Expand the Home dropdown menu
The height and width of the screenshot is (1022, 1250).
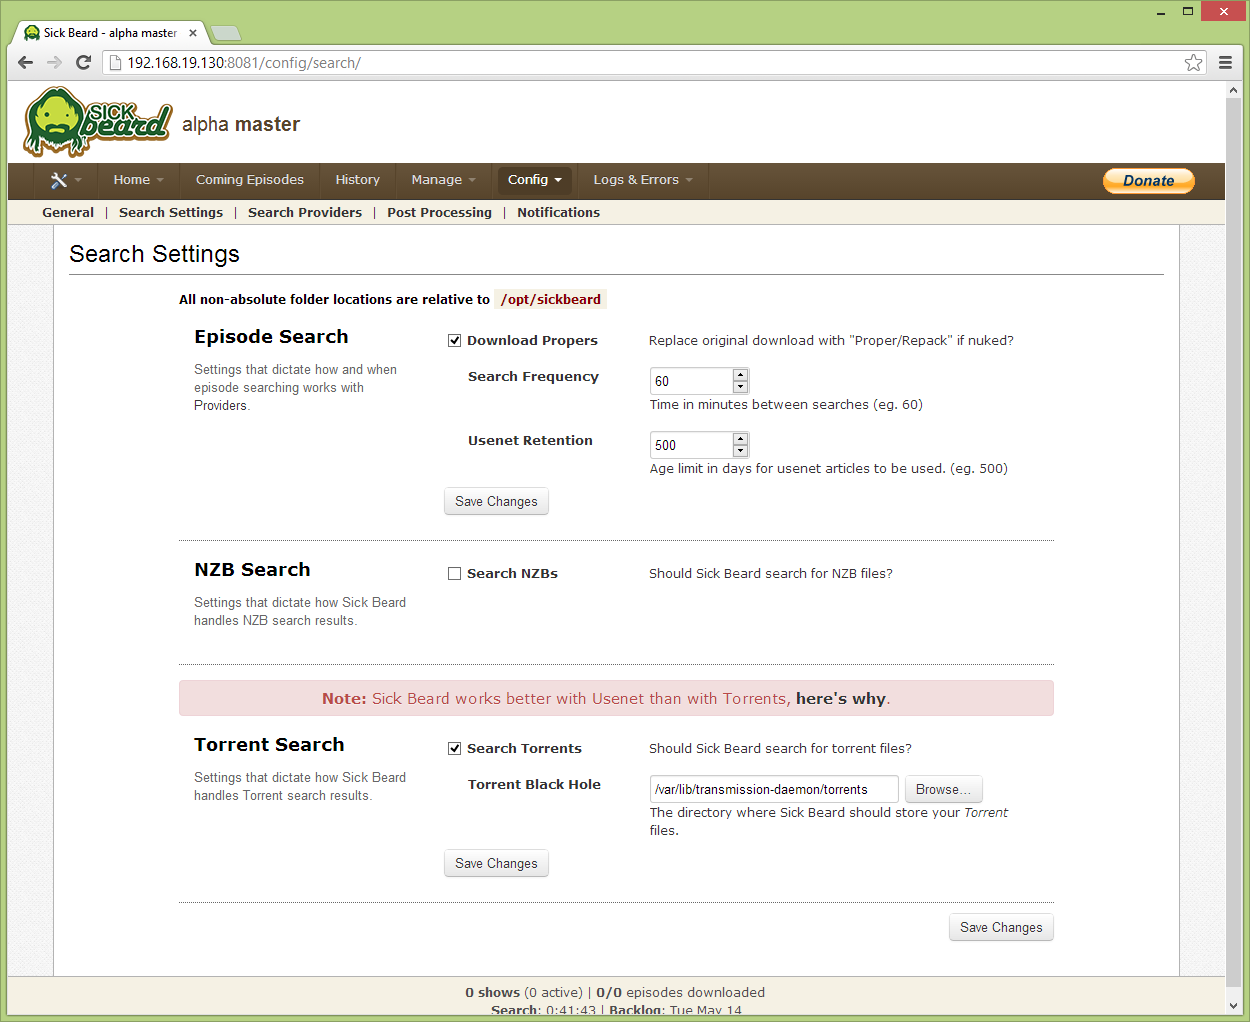(138, 180)
